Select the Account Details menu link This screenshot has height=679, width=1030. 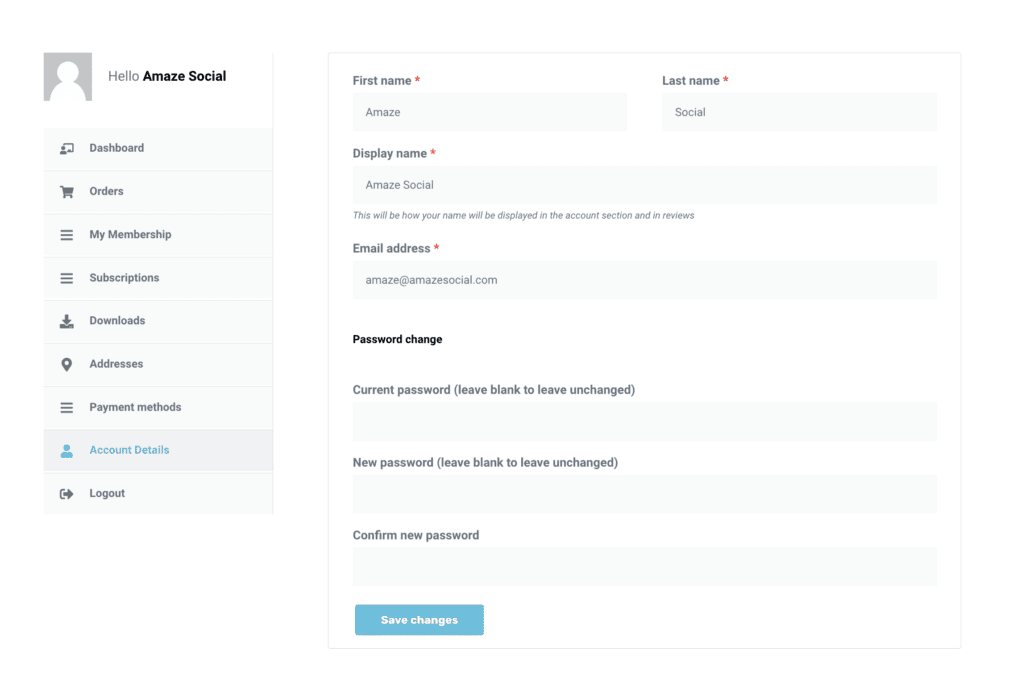[158, 450]
